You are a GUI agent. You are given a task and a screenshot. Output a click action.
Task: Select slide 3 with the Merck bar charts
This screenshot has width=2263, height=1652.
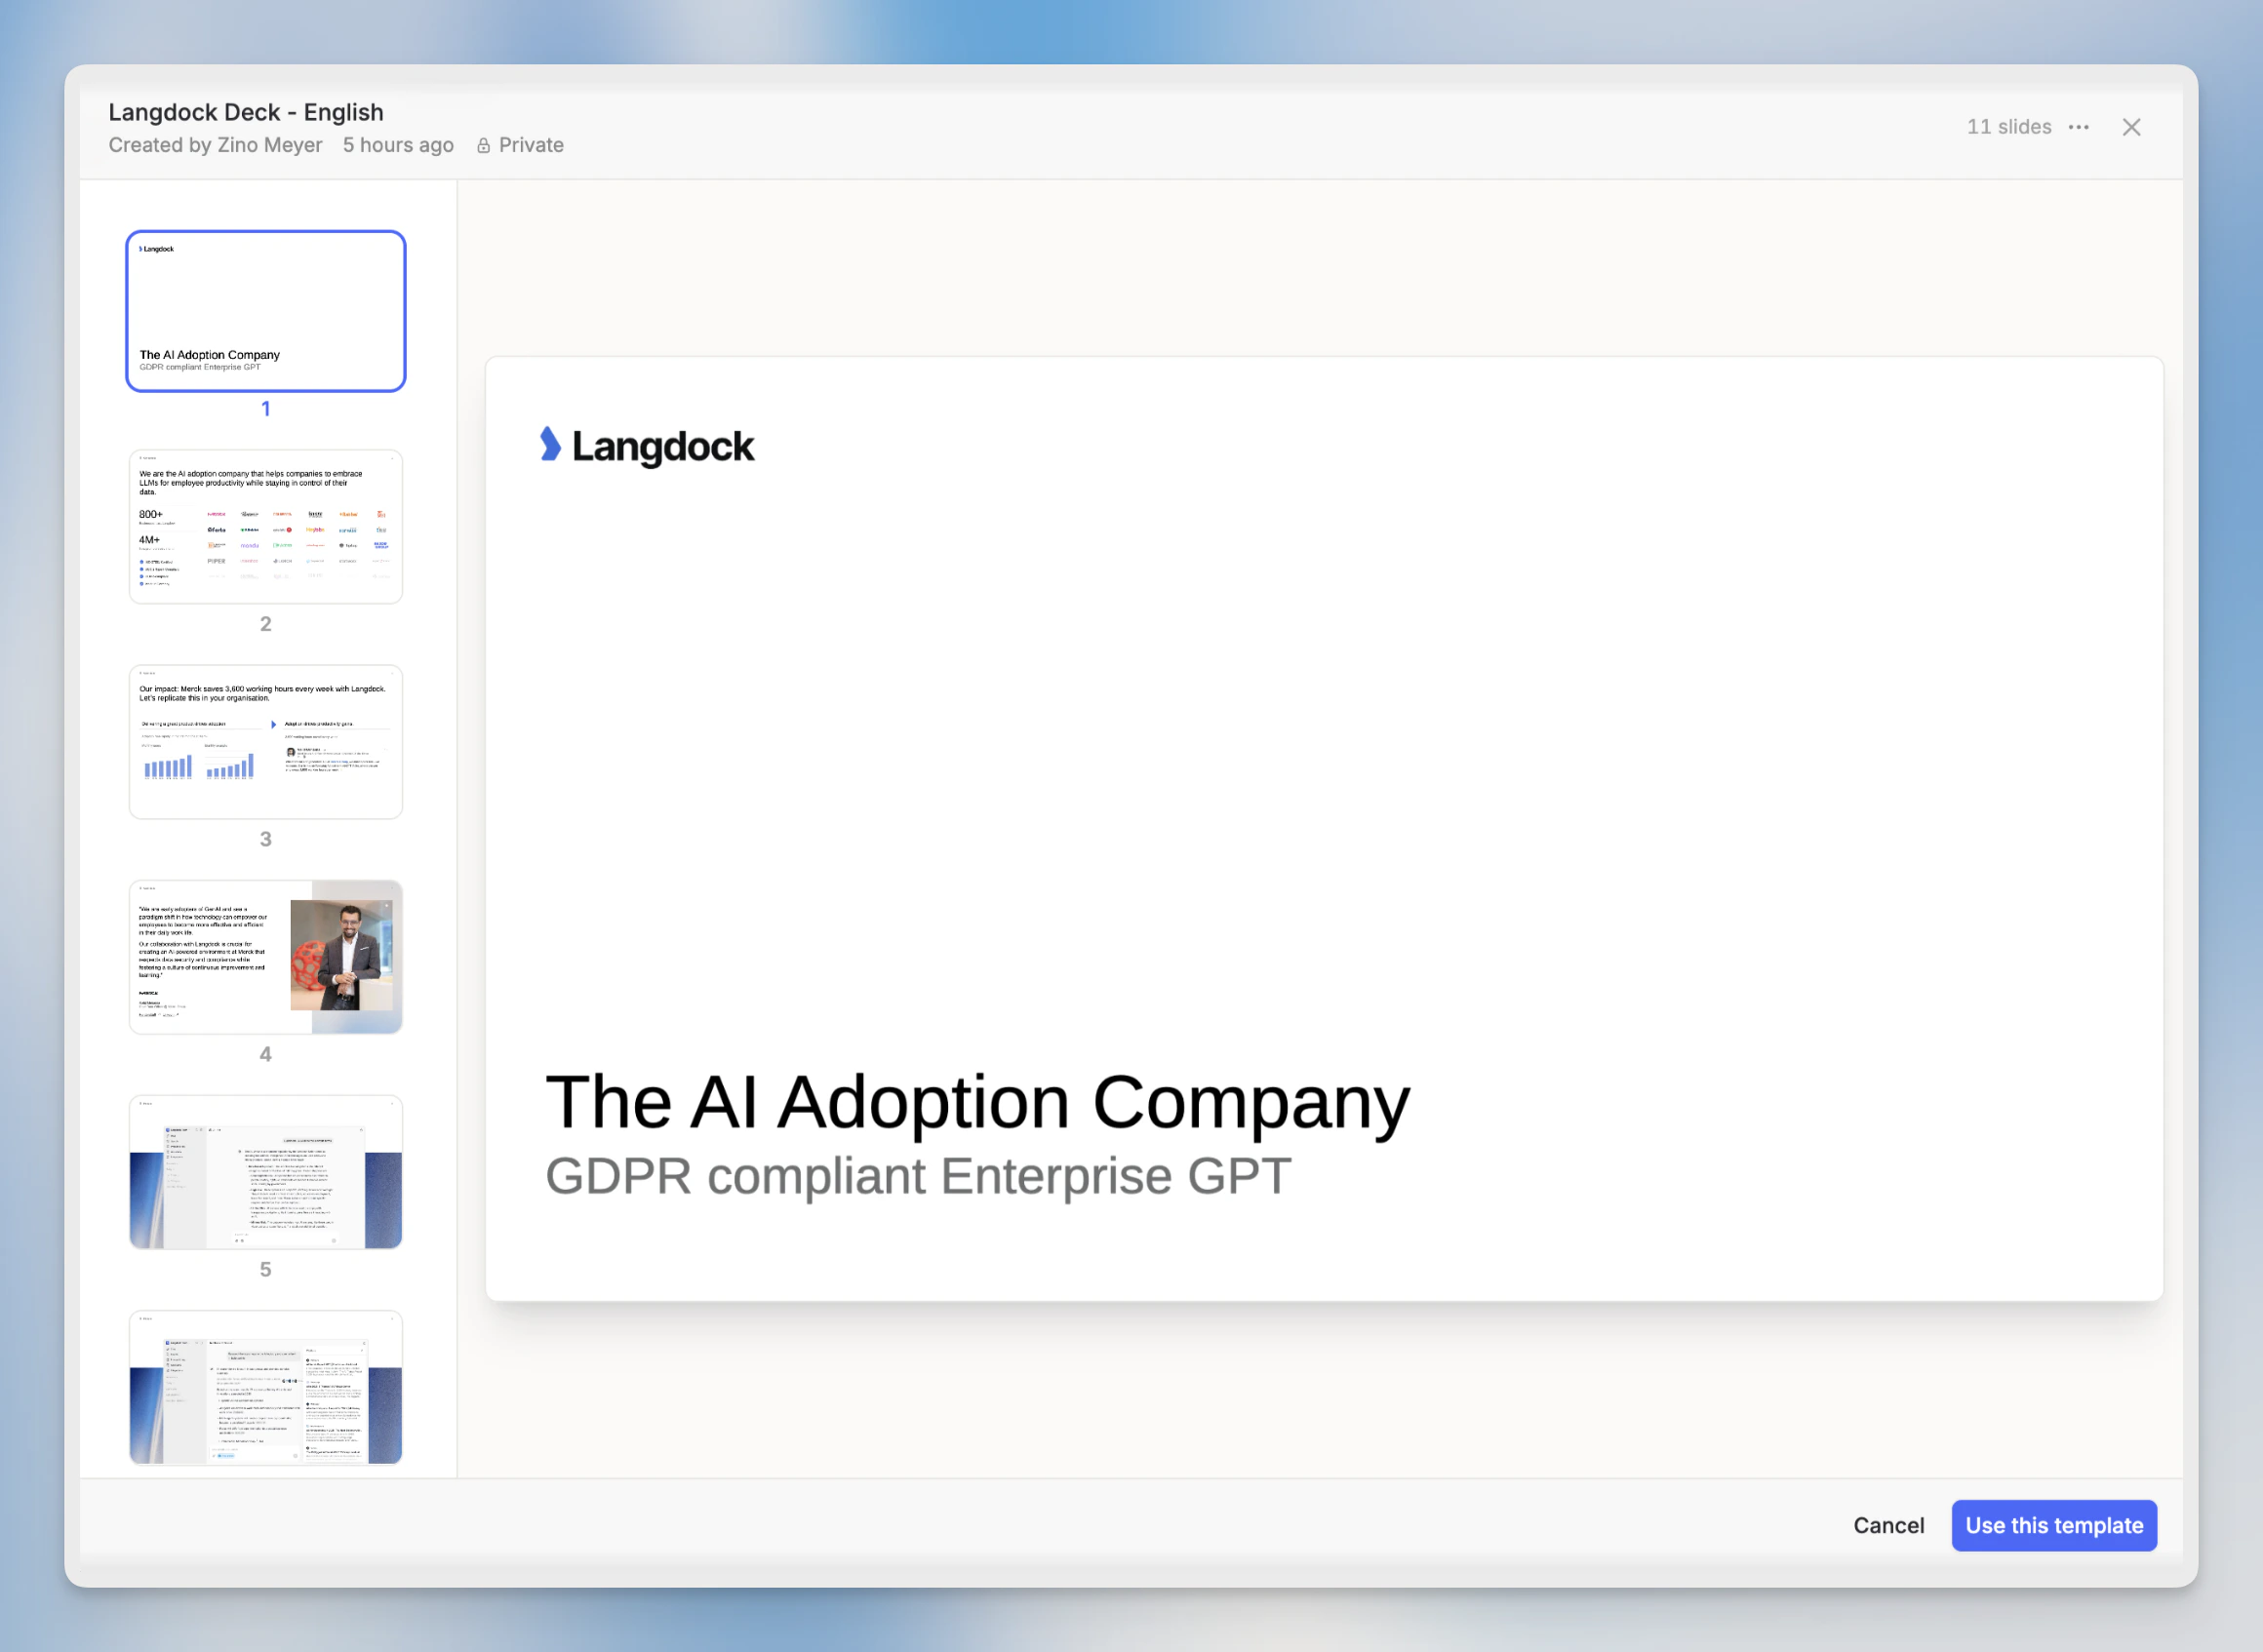pos(265,740)
